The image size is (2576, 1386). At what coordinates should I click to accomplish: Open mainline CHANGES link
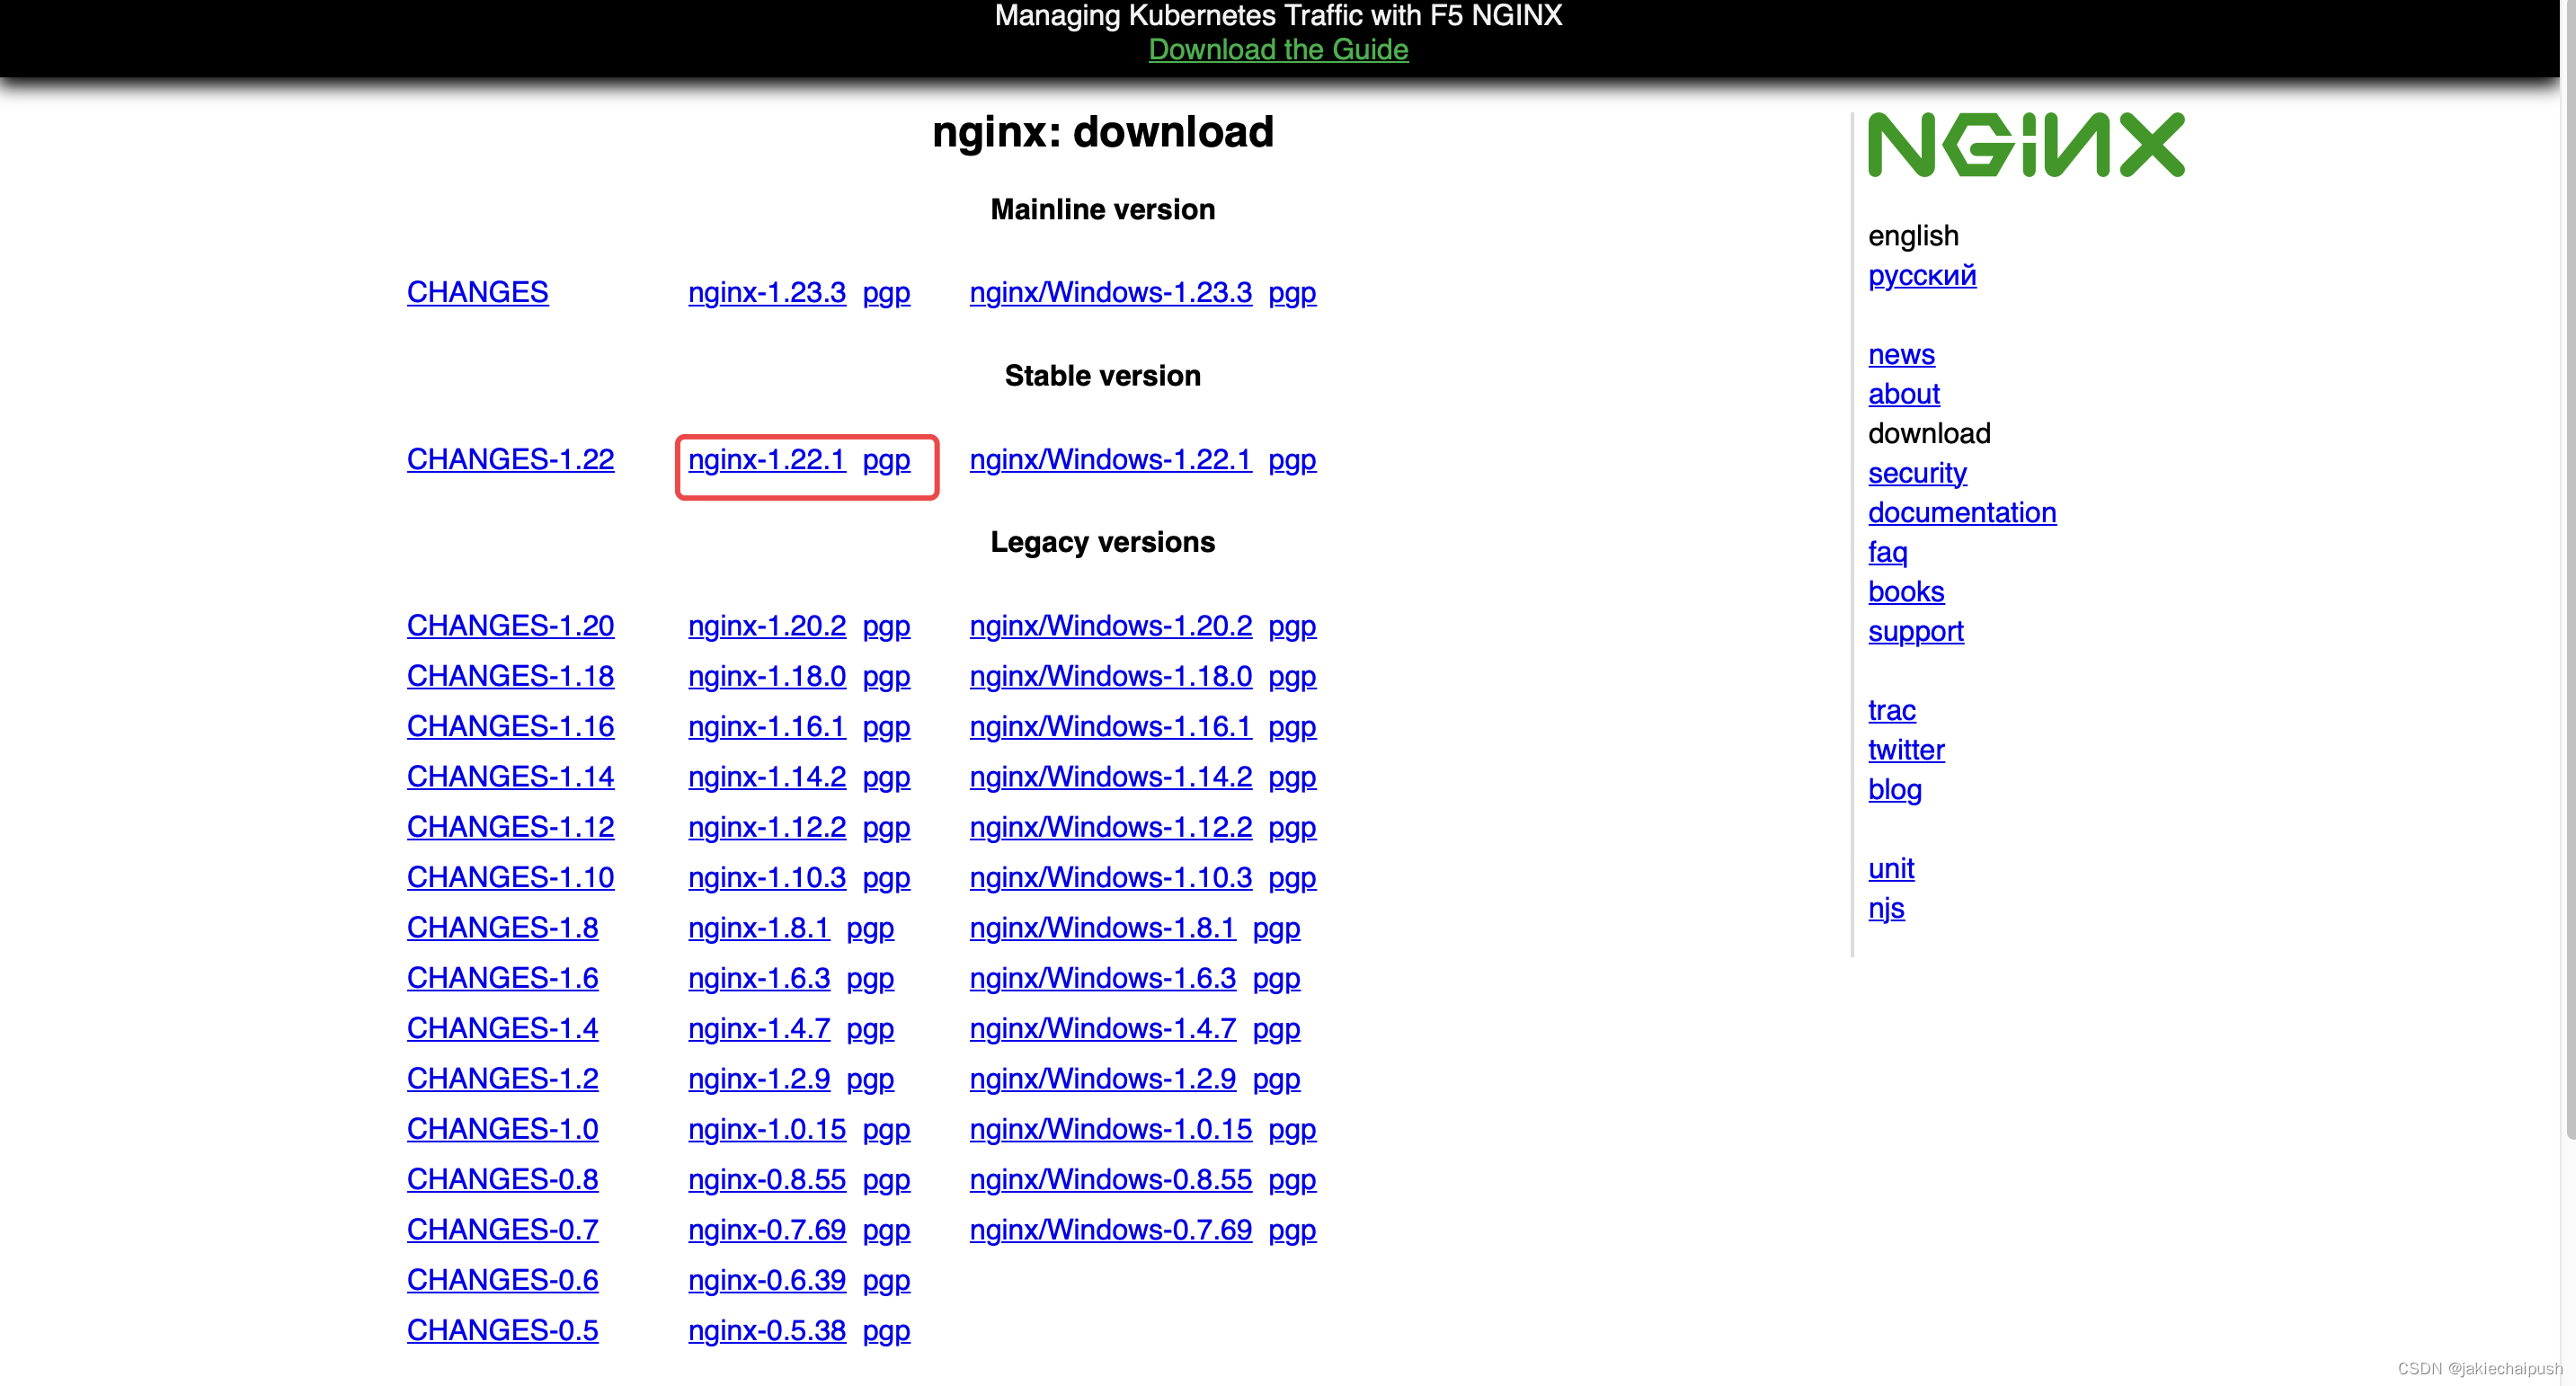coord(477,292)
